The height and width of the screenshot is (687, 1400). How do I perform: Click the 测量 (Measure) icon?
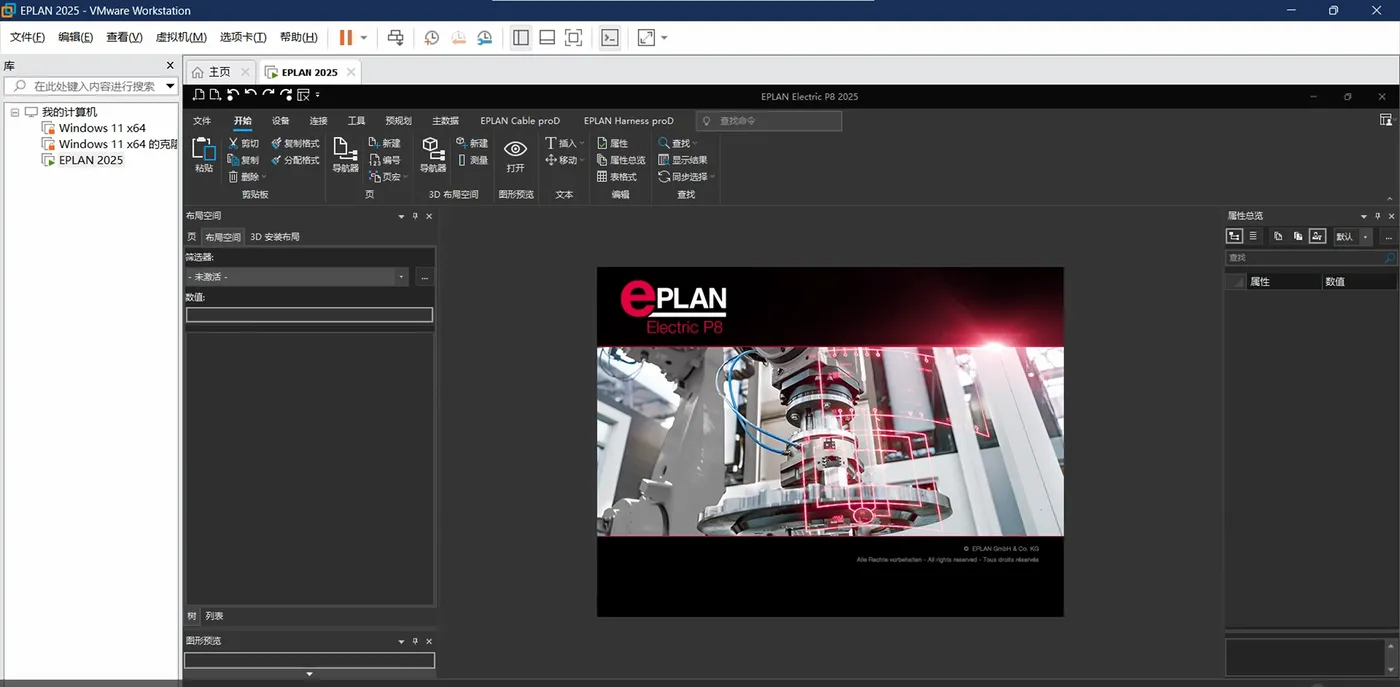point(462,159)
